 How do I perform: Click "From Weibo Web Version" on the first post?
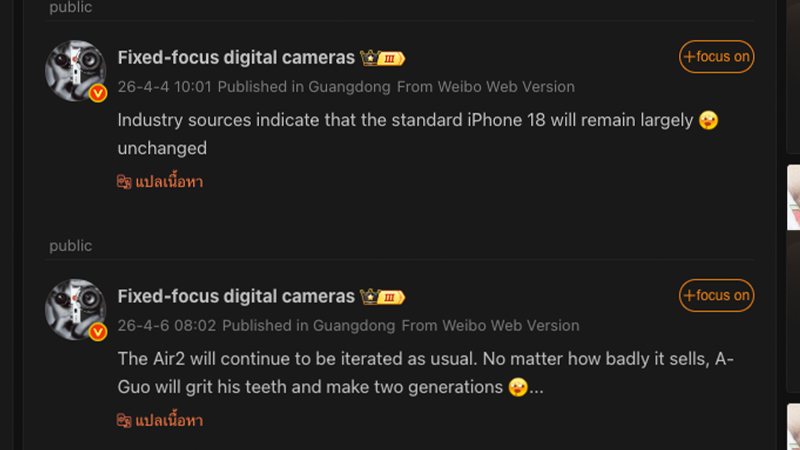point(486,87)
